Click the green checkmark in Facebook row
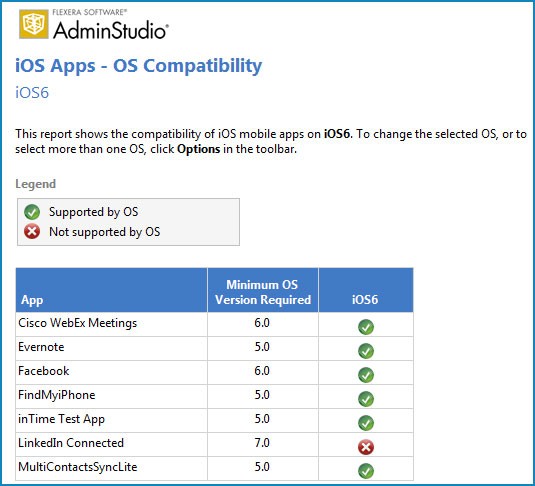535x486 pixels. [366, 375]
